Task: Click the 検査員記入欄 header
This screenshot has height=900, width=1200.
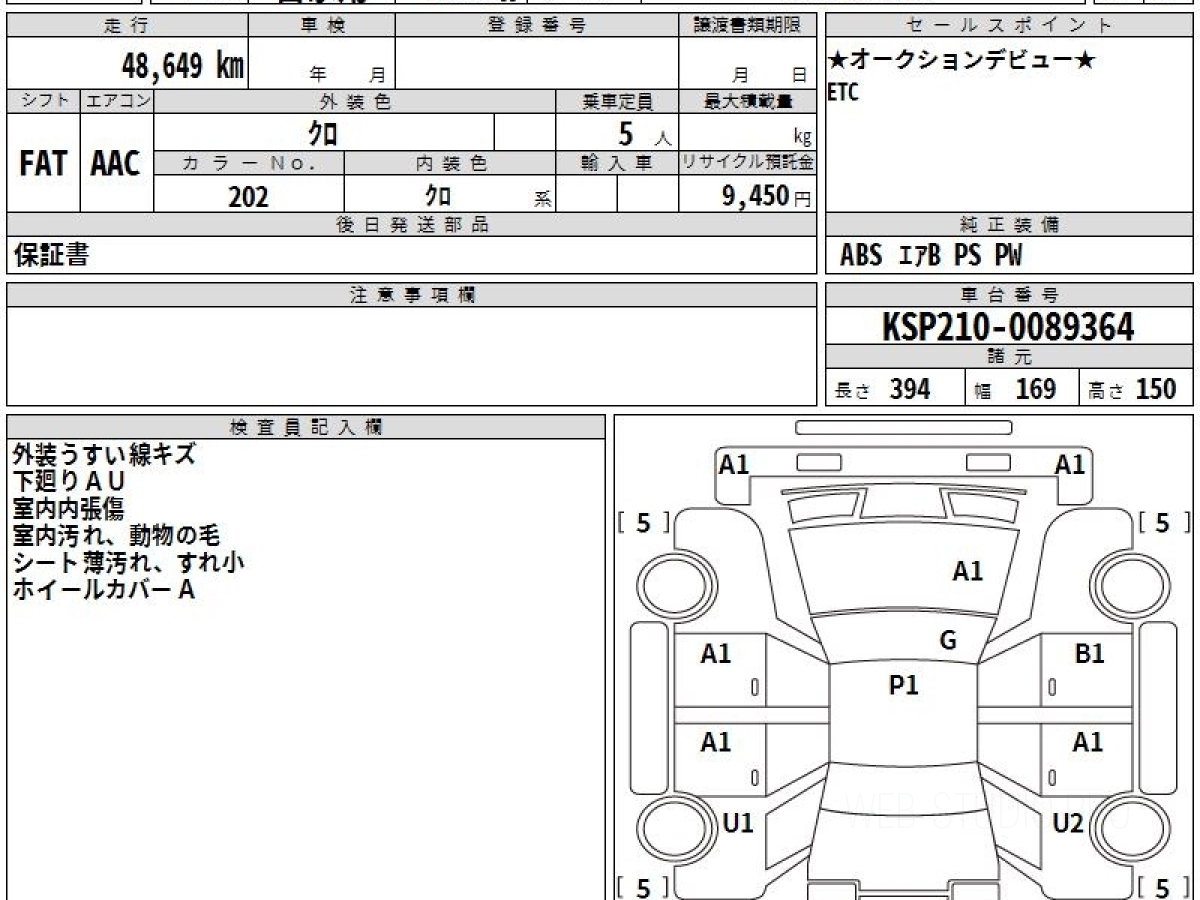Action: click(306, 427)
